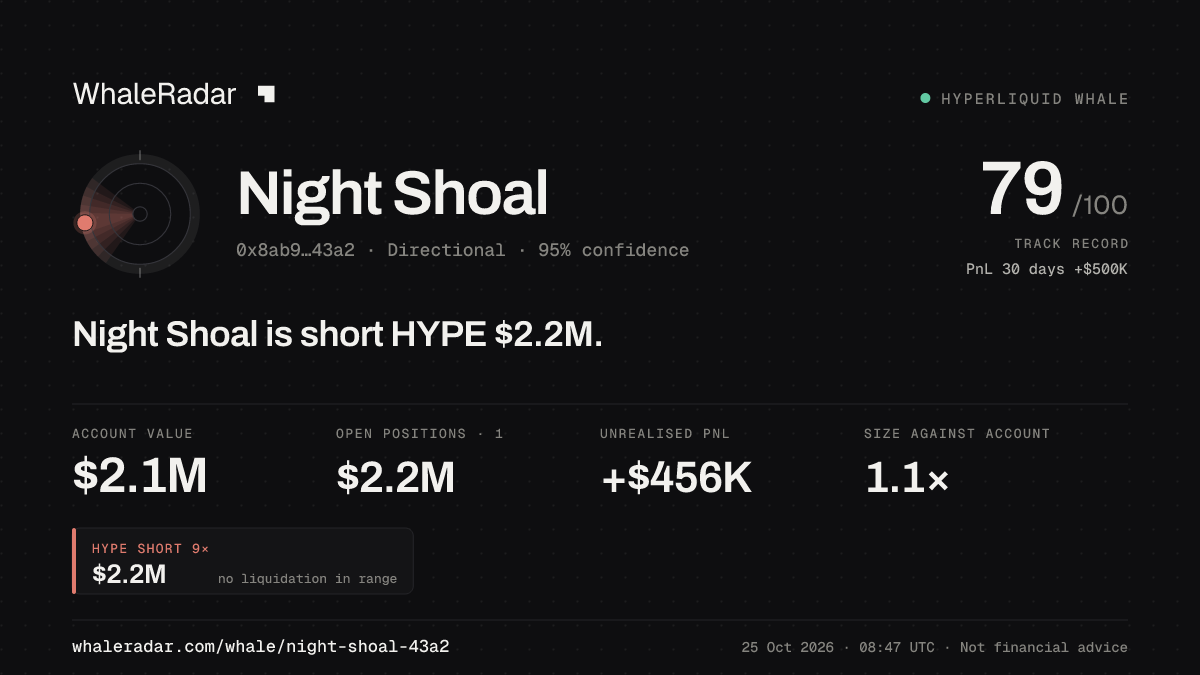1200x675 pixels.
Task: Click the $2.2M open positions value
Action: click(x=396, y=477)
